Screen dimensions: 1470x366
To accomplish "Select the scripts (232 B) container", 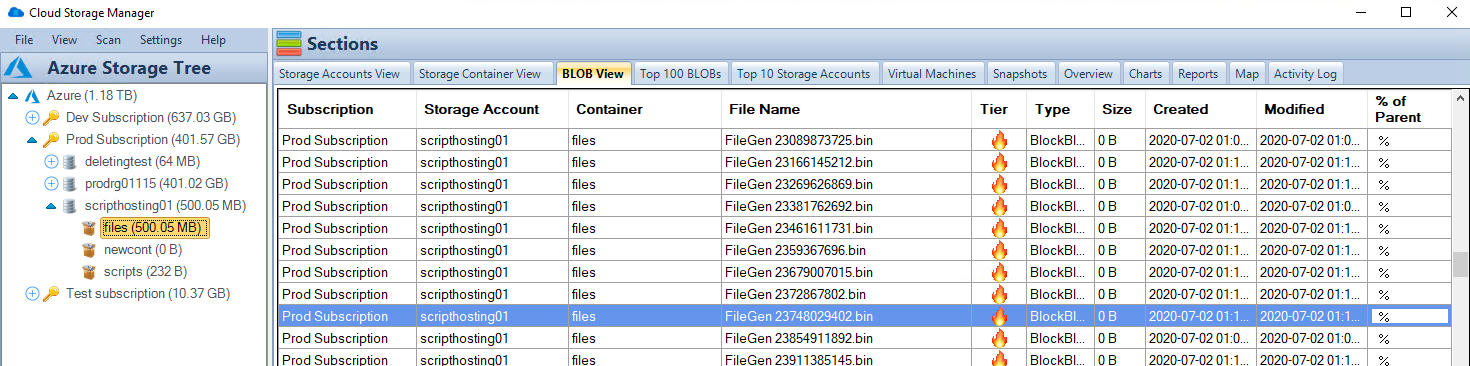I will [x=145, y=272].
